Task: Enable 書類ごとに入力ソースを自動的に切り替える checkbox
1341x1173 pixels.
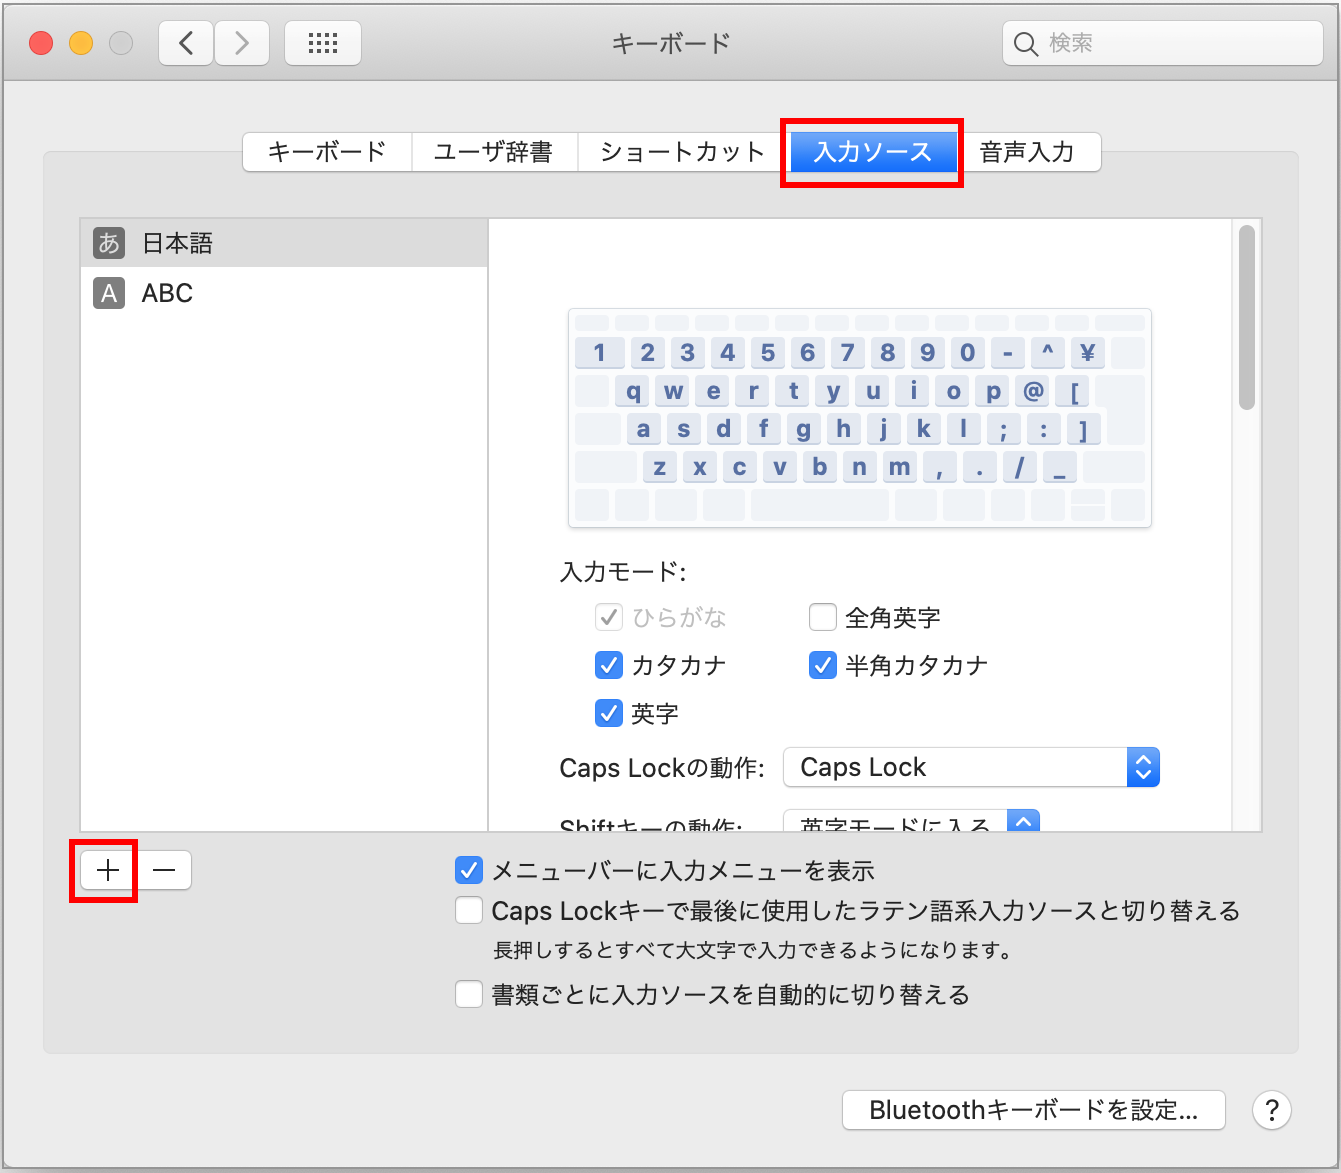Action: tap(469, 995)
